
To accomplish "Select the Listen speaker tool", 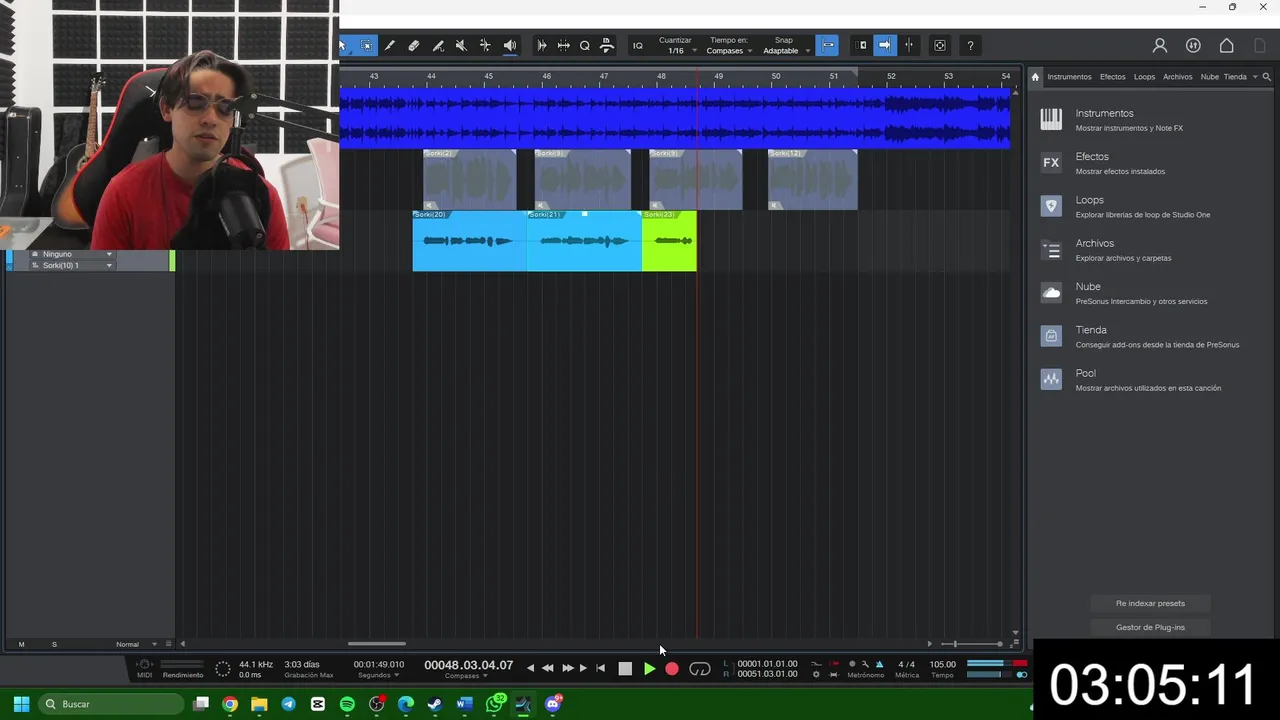I will pos(510,45).
